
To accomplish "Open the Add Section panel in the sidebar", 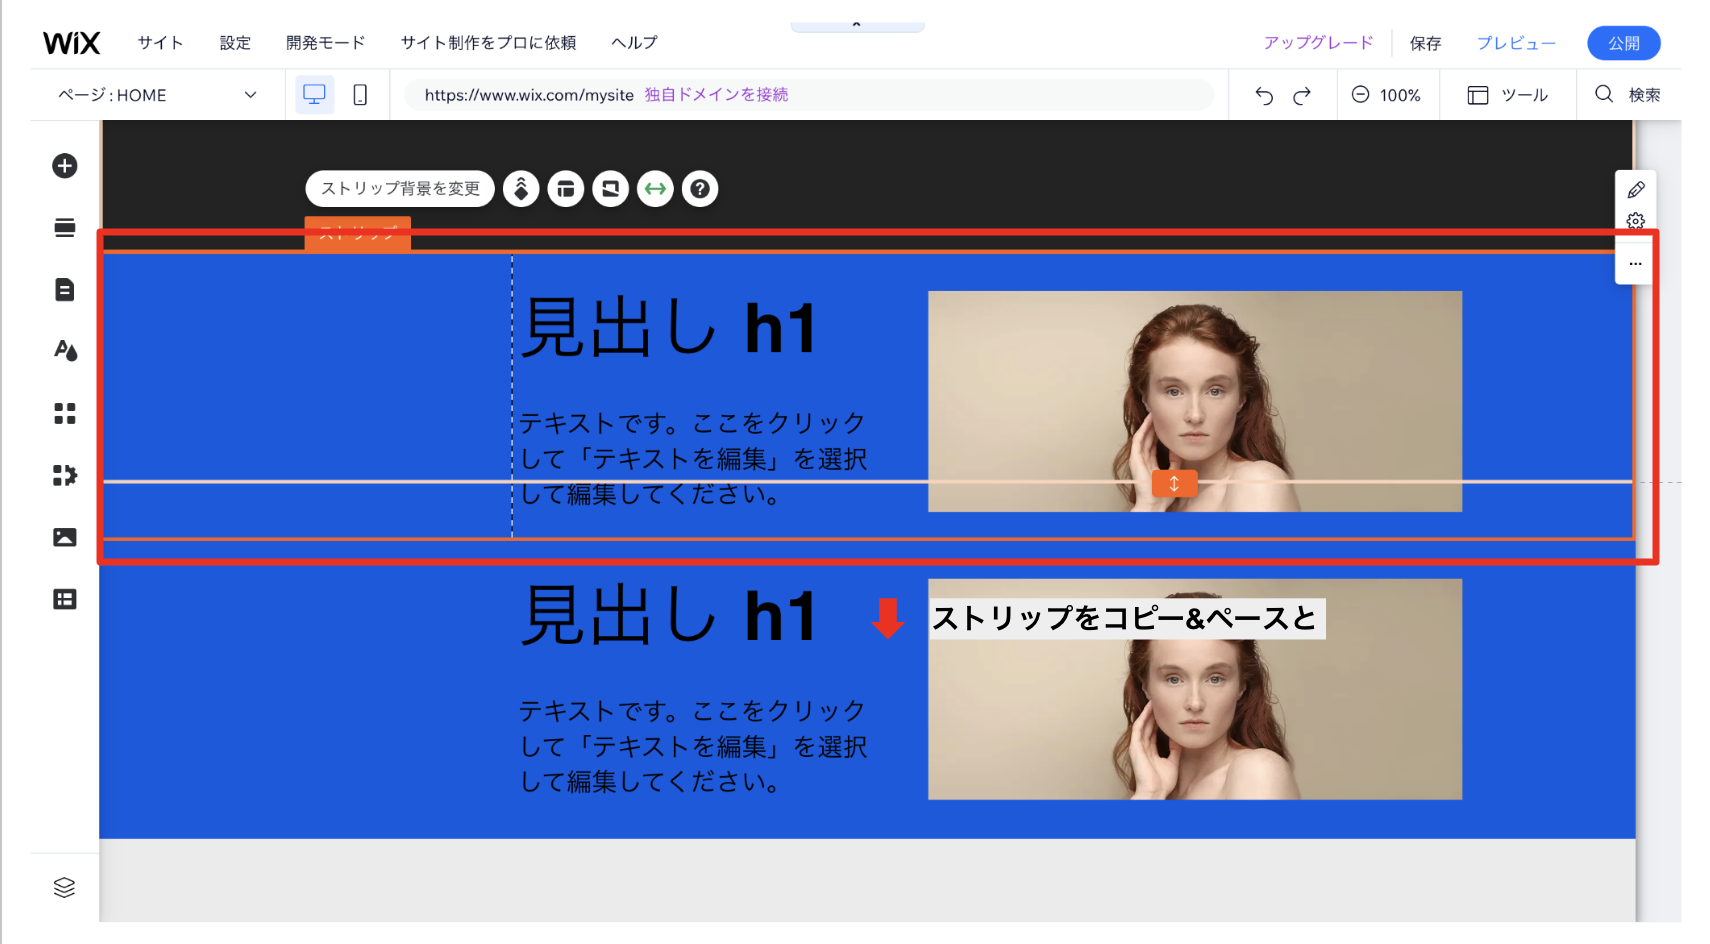I will click(x=64, y=228).
